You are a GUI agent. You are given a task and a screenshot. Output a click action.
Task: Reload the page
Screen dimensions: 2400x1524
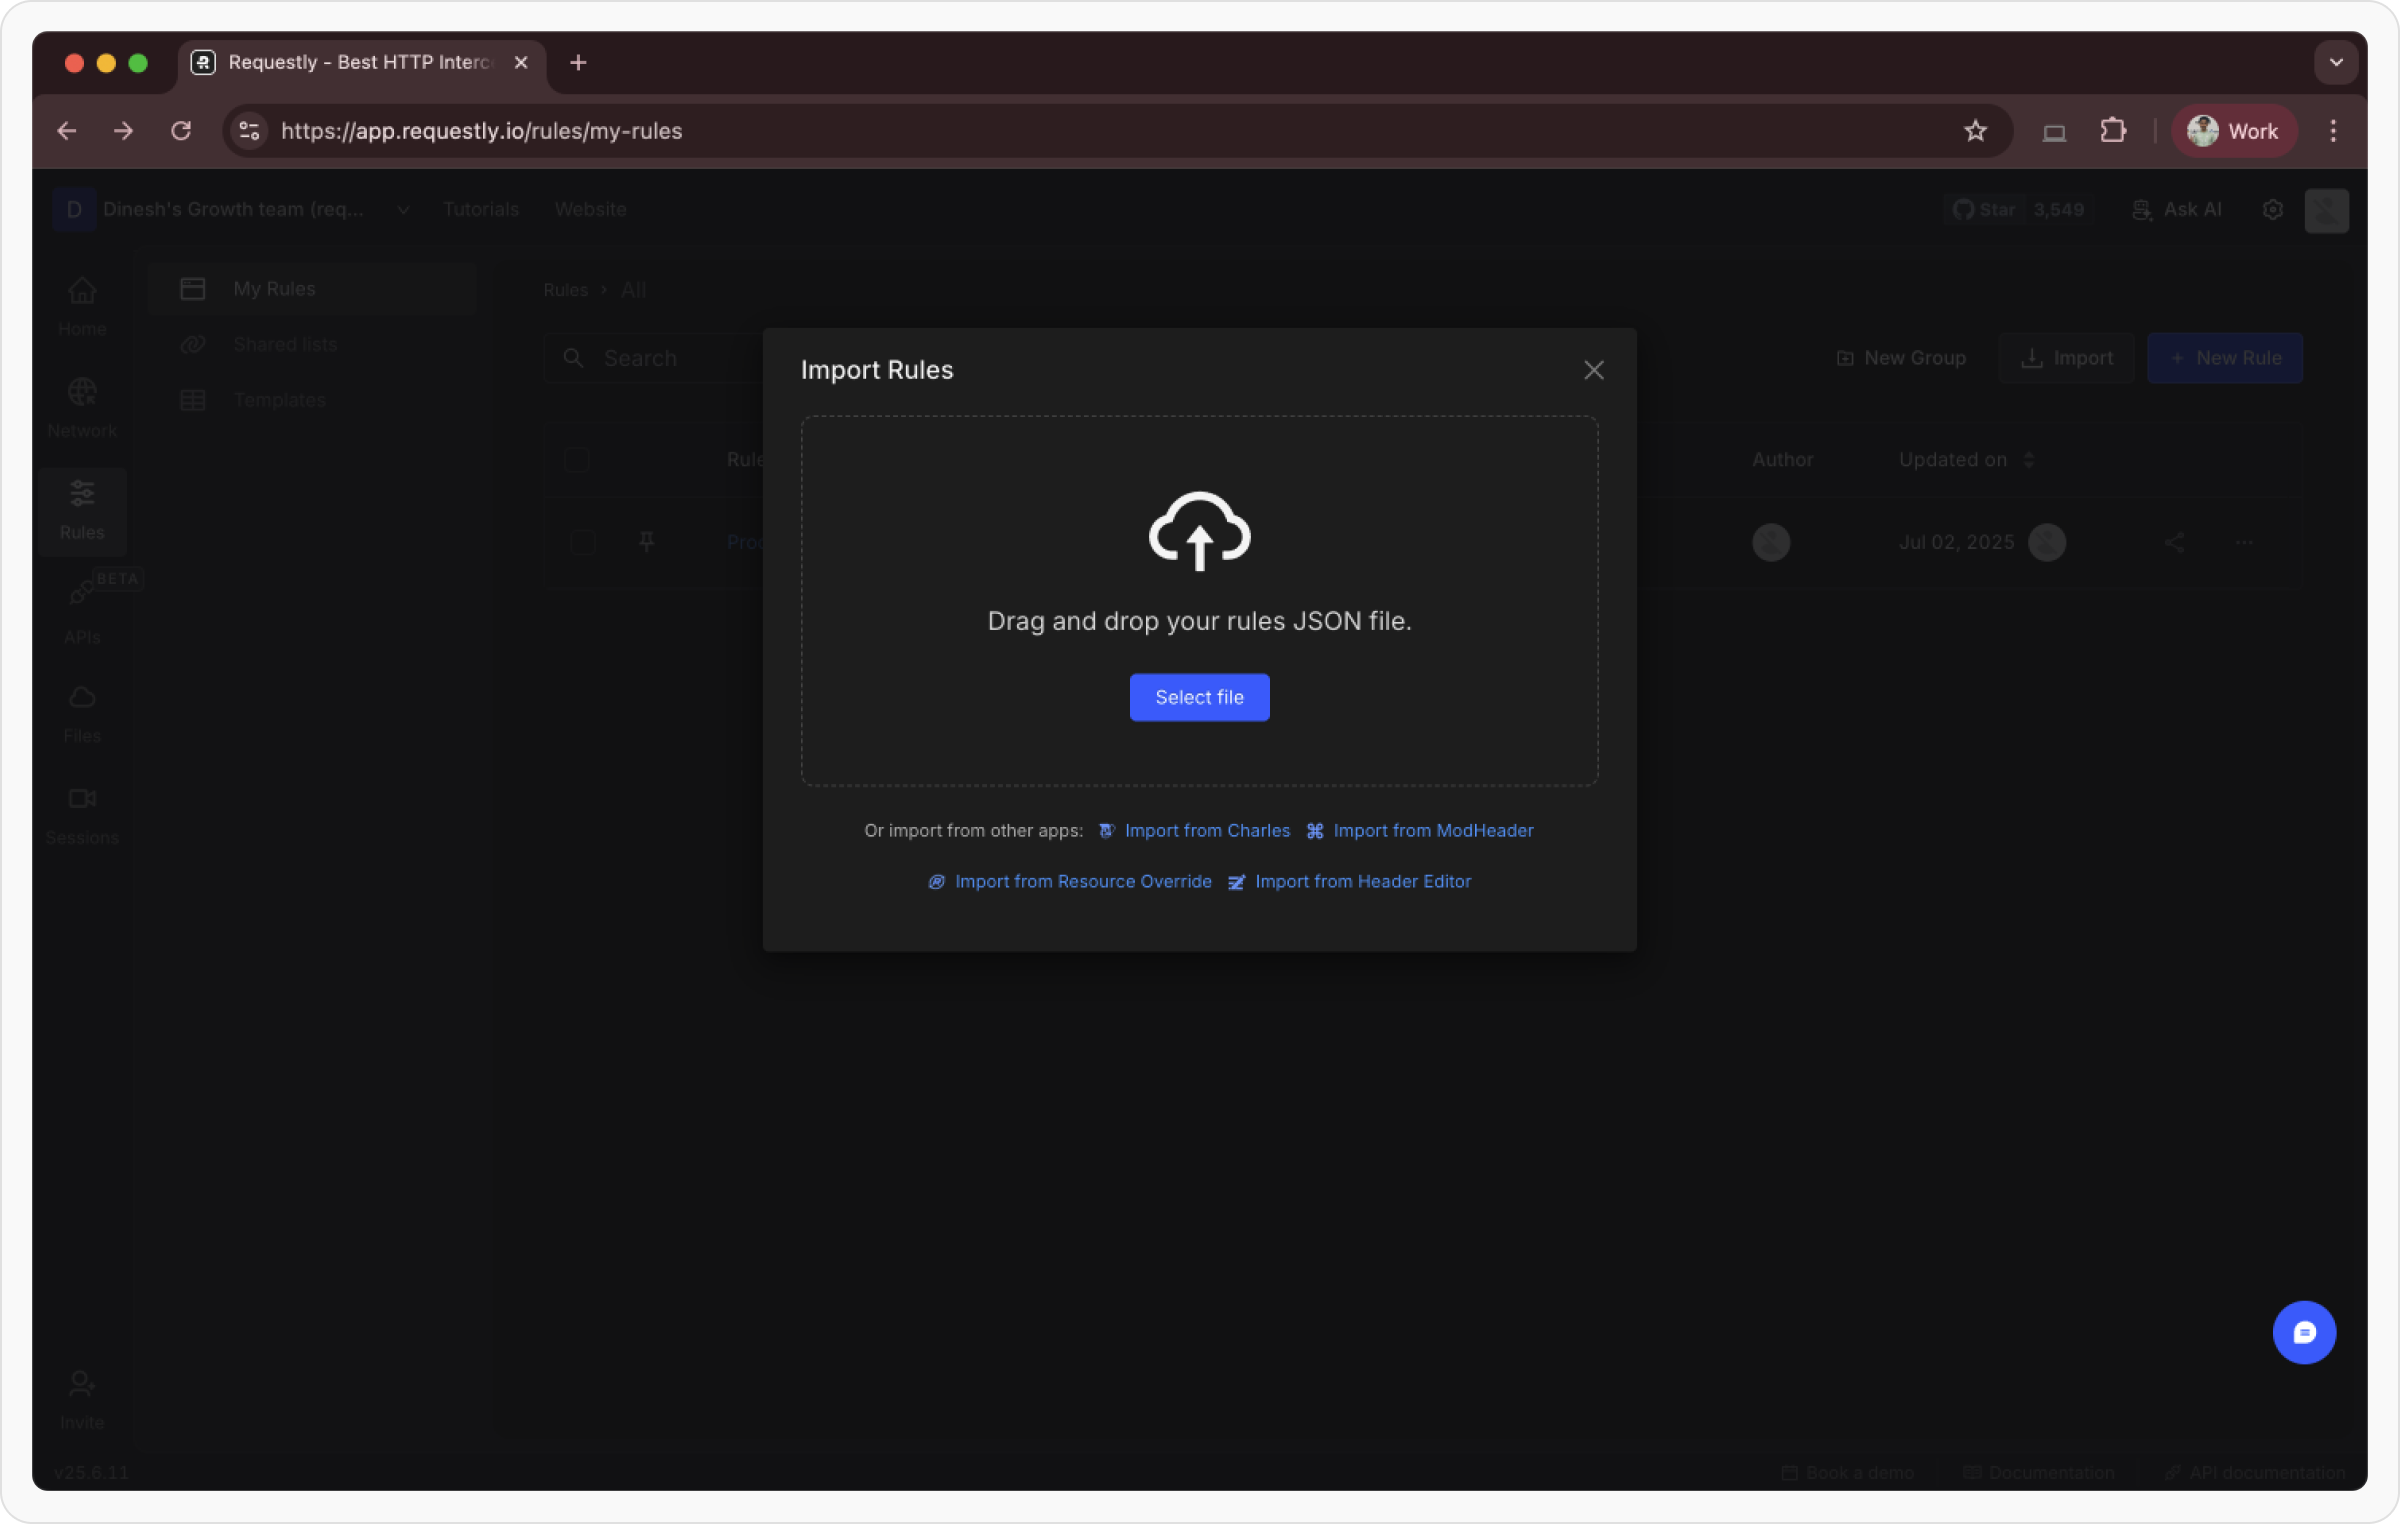[181, 131]
